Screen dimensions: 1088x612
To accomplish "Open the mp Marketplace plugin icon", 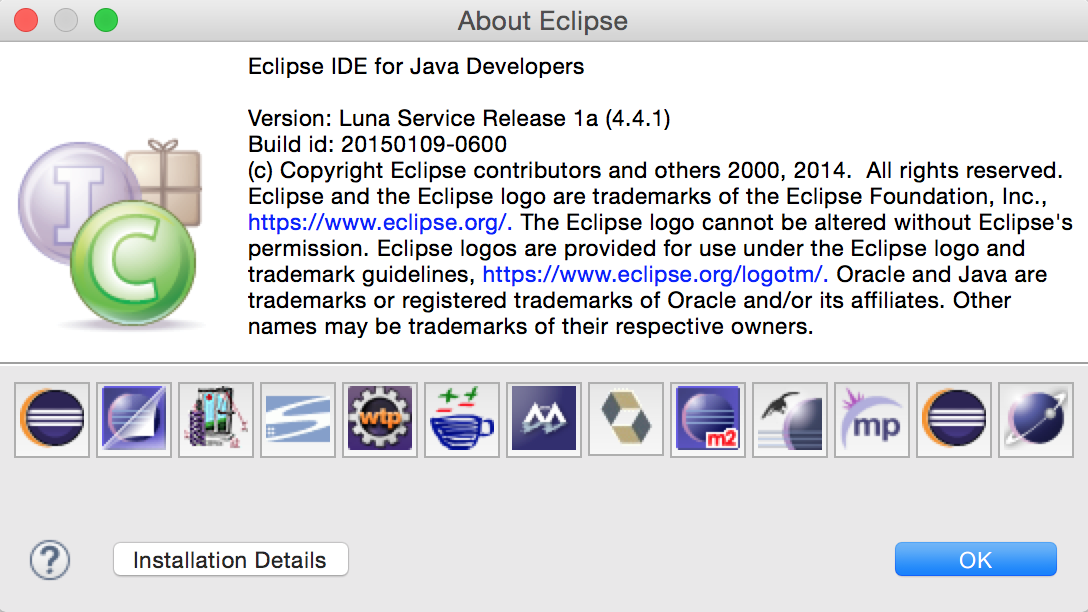I will 872,420.
